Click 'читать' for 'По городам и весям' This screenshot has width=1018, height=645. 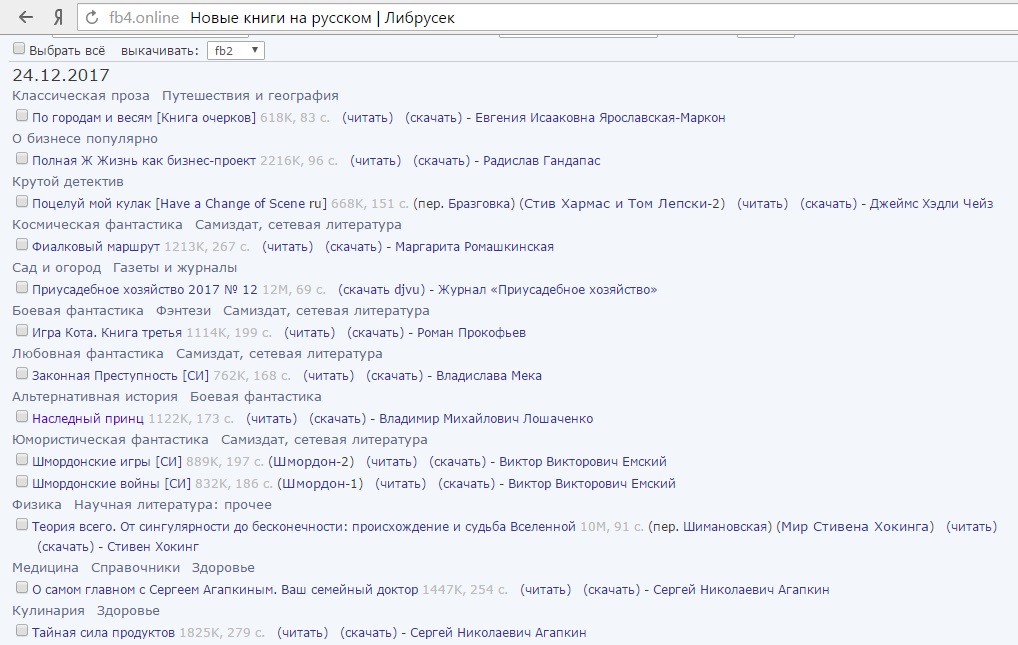(x=367, y=118)
